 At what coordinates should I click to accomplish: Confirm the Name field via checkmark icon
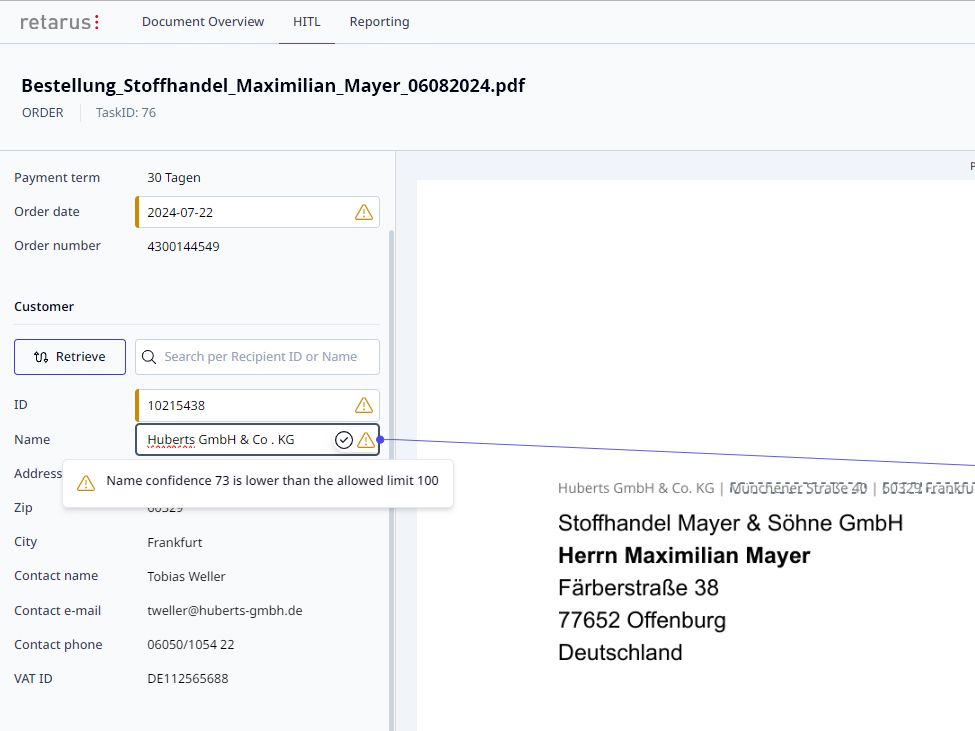[x=344, y=440]
